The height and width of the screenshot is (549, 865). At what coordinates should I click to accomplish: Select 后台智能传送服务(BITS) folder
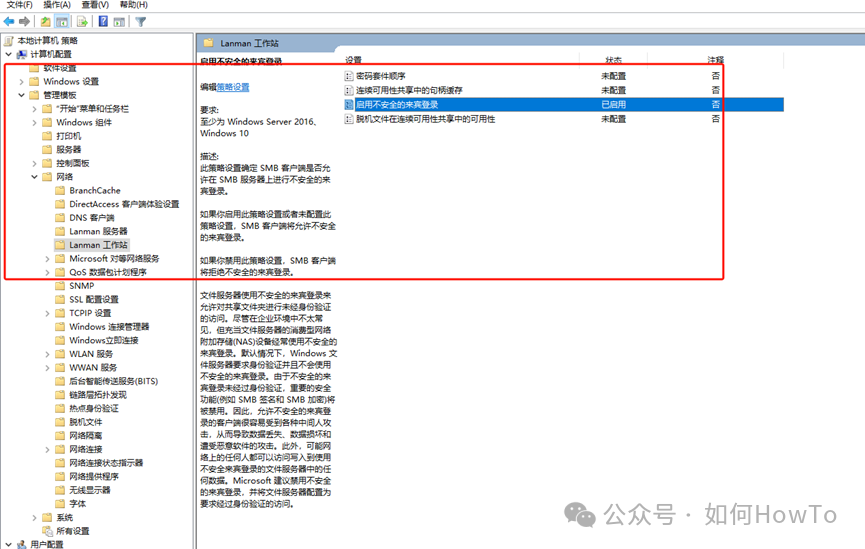click(x=114, y=381)
